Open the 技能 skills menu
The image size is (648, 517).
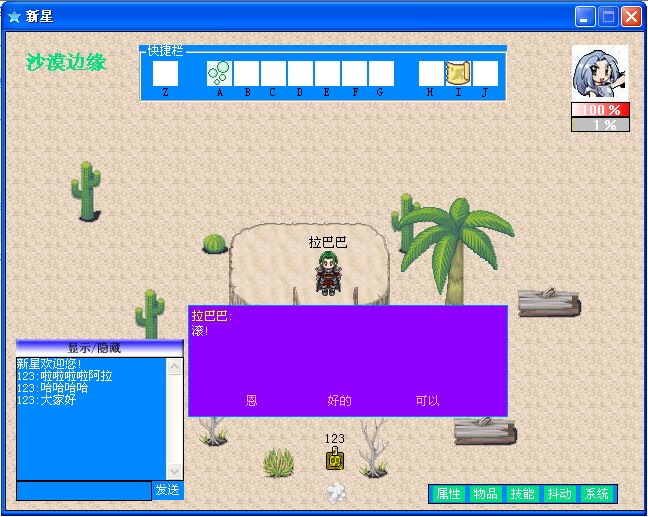pos(523,494)
